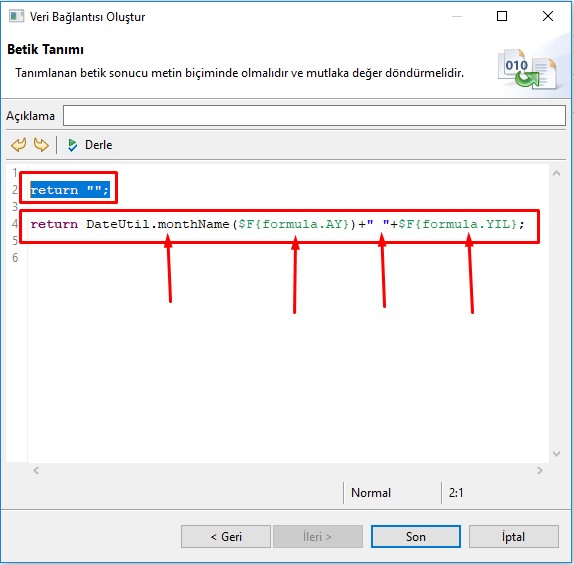The height and width of the screenshot is (565, 574).
Task: Click on DateUtil.monthName in line 4
Action: click(x=157, y=224)
